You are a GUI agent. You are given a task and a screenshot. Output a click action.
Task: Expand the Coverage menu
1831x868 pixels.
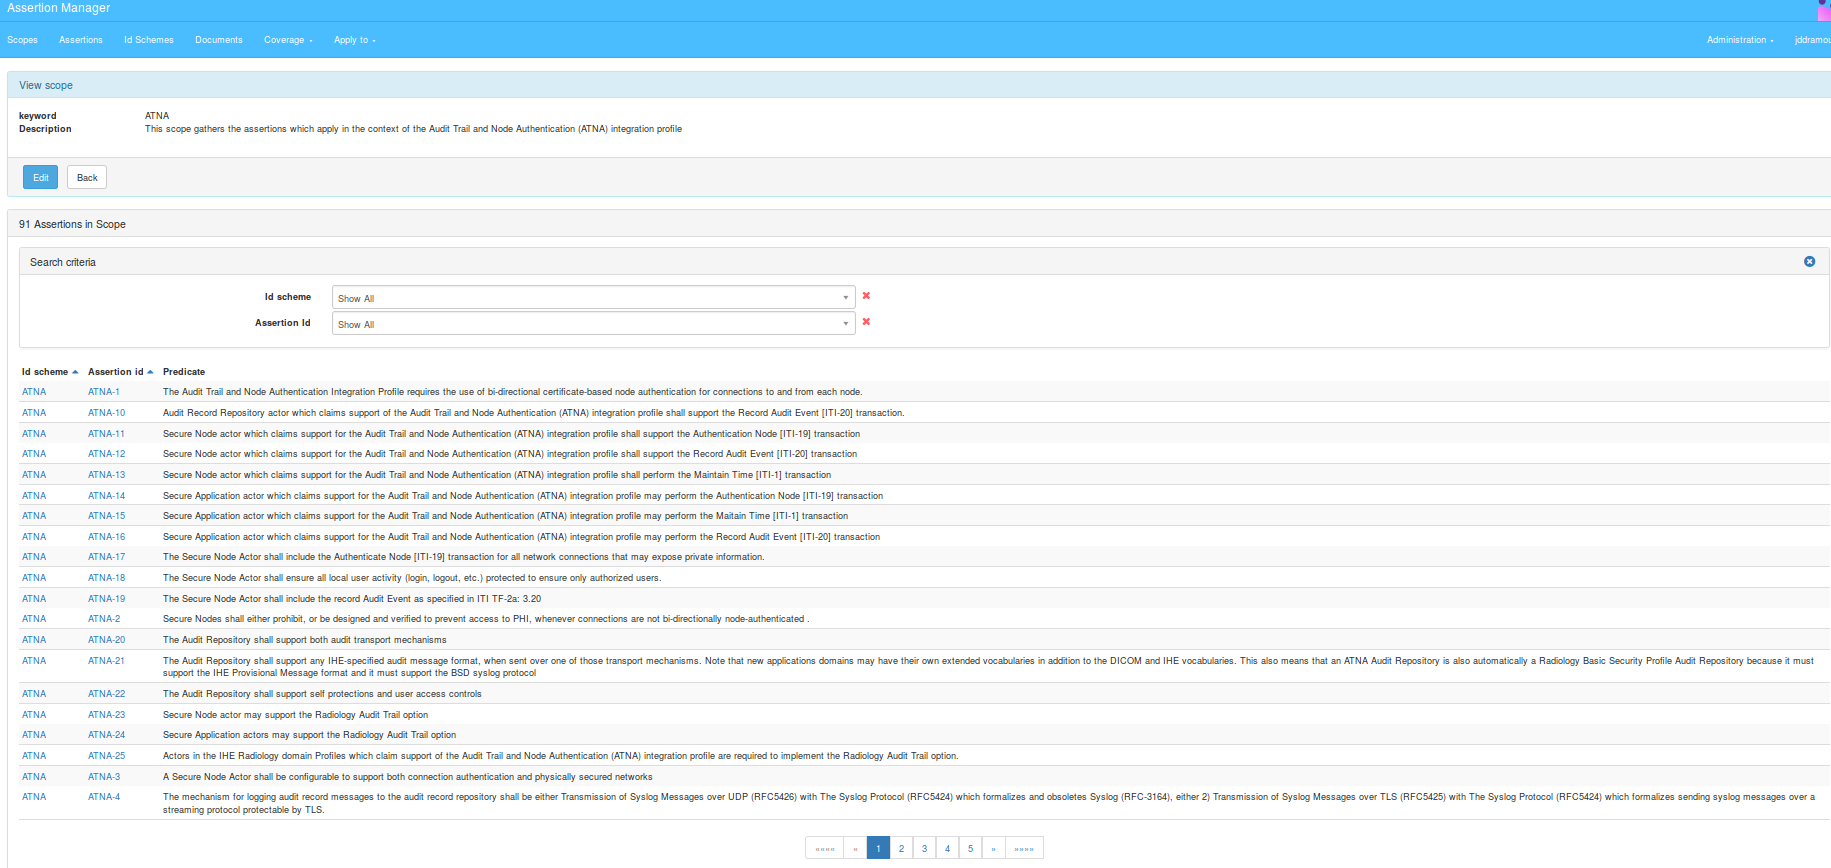288,40
